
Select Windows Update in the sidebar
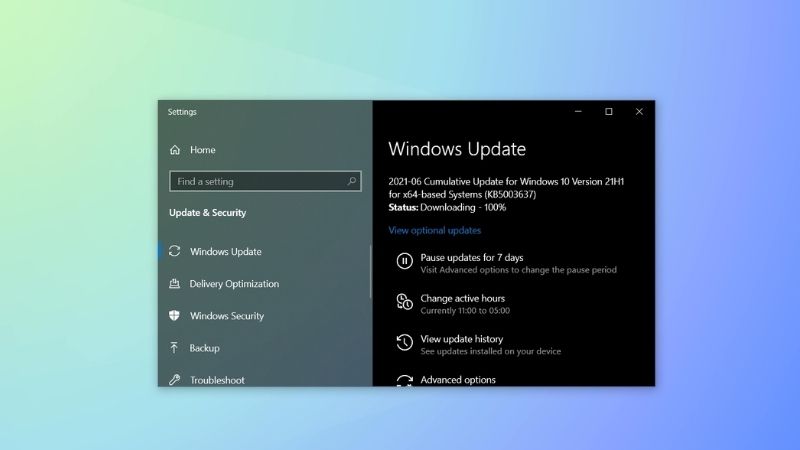[226, 252]
